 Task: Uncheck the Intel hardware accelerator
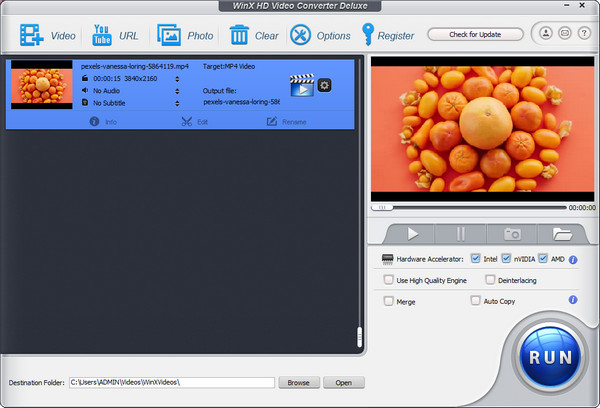475,259
